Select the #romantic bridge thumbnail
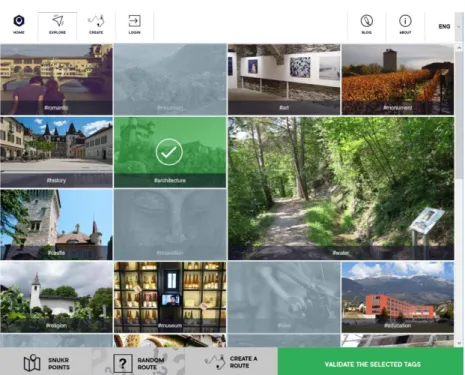The width and height of the screenshot is (465, 375). click(x=56, y=79)
